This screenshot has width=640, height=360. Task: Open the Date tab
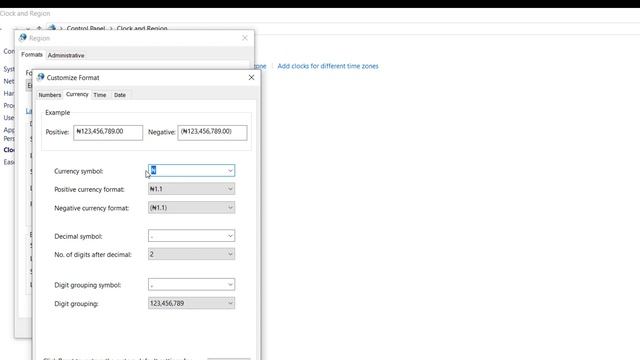click(x=120, y=95)
